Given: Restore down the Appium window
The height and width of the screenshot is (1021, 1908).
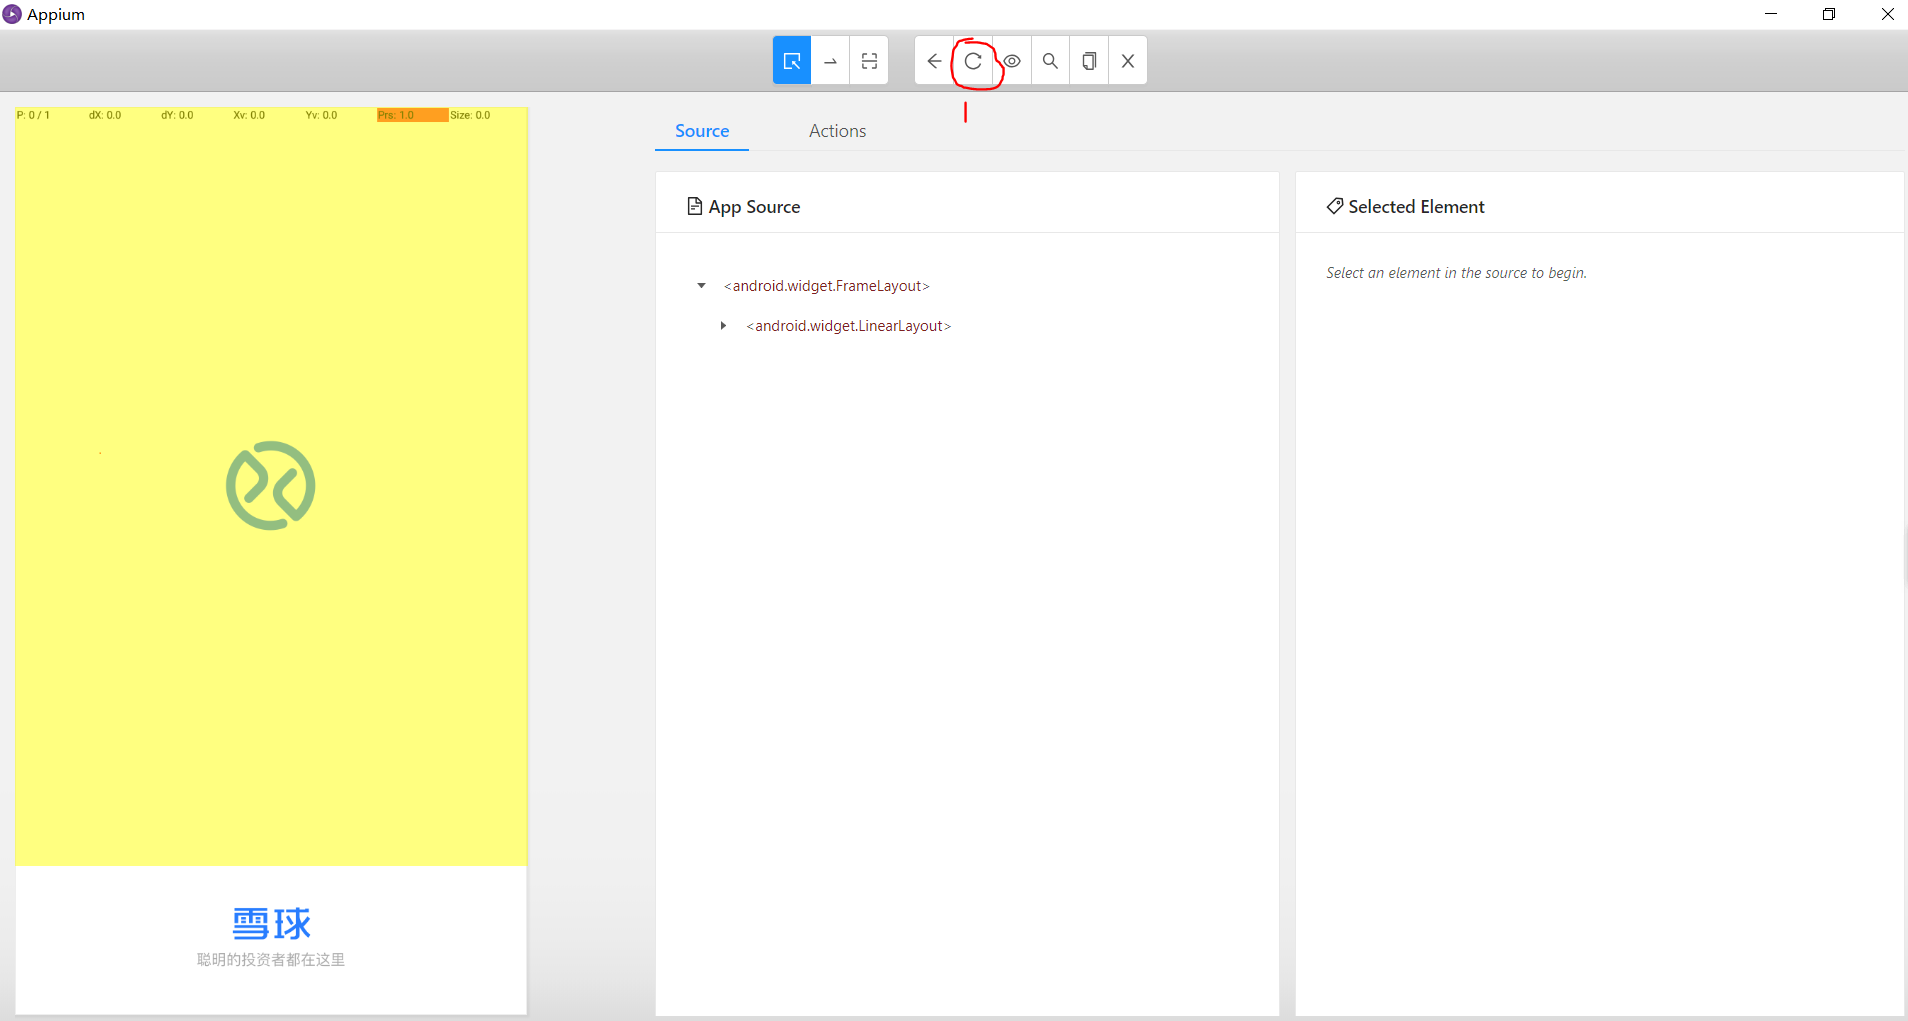Looking at the screenshot, I should 1829,14.
